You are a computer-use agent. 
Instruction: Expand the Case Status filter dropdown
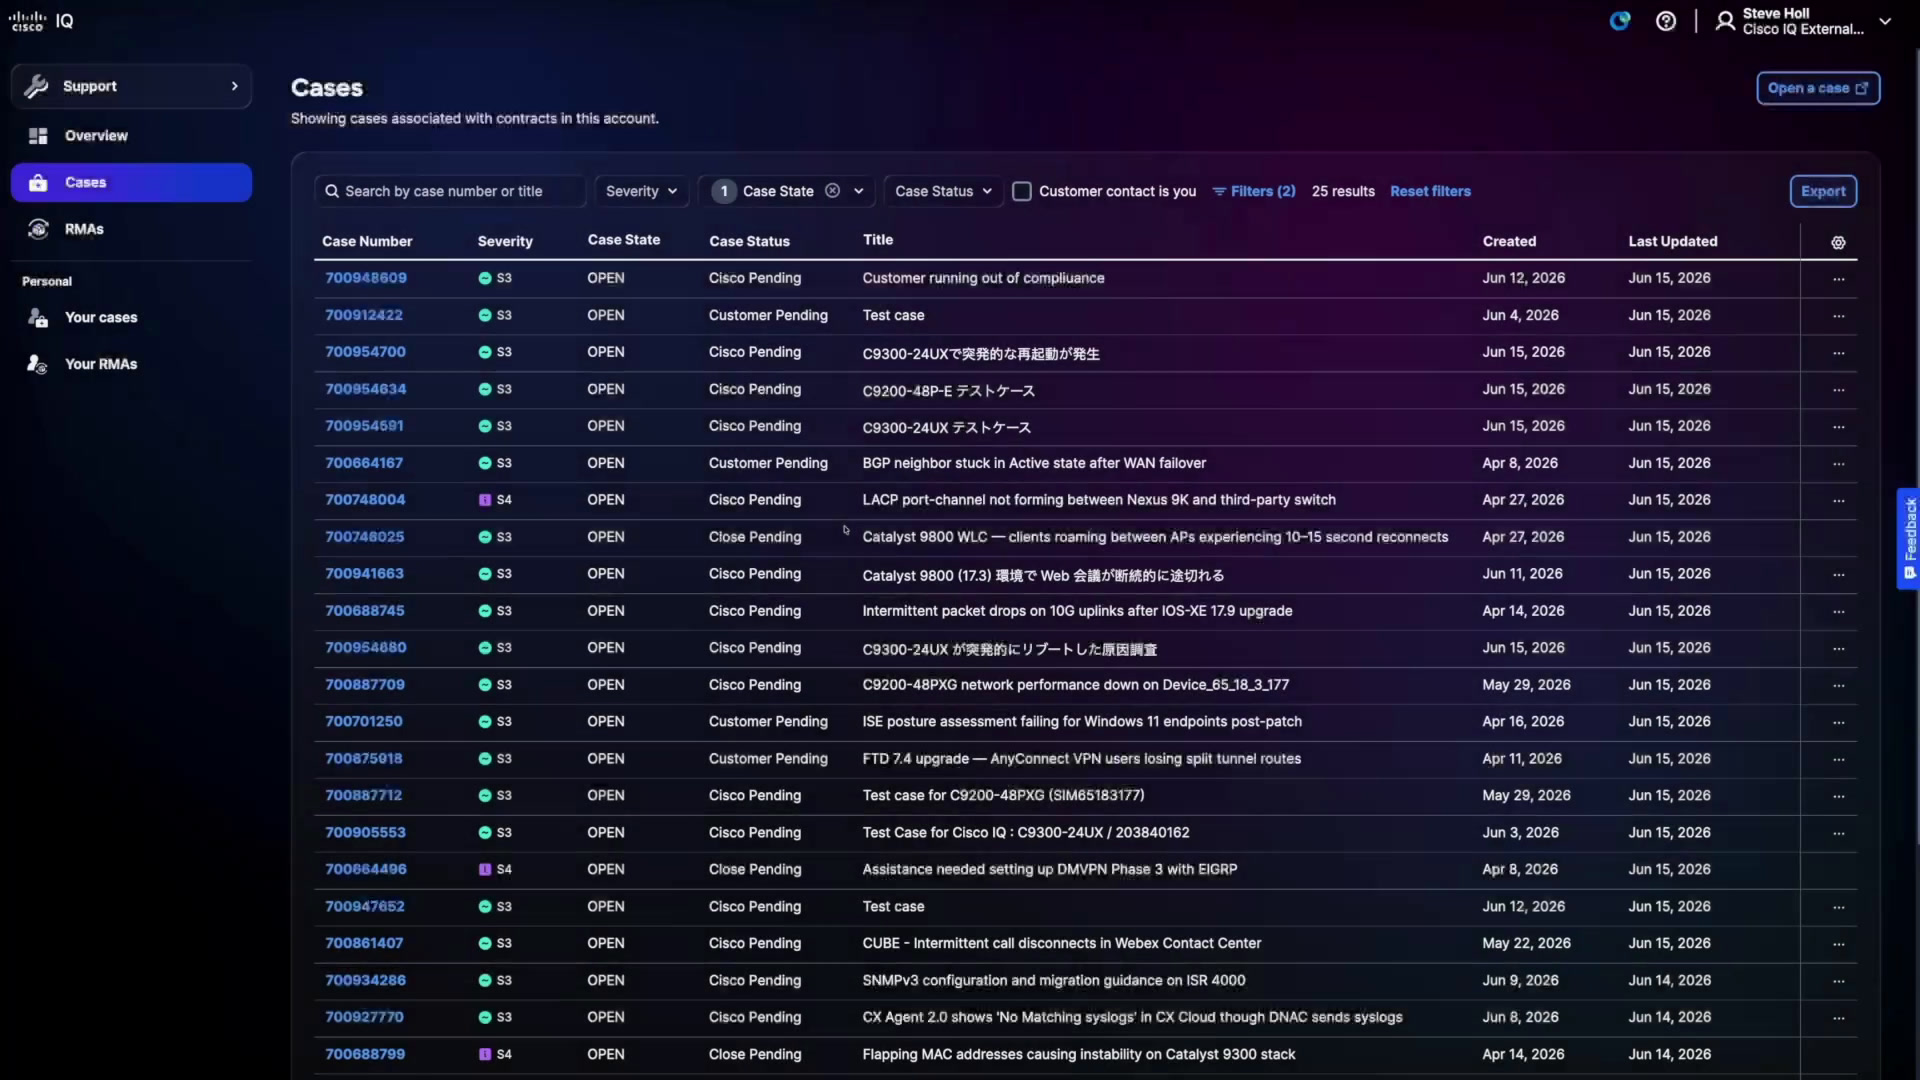point(943,191)
